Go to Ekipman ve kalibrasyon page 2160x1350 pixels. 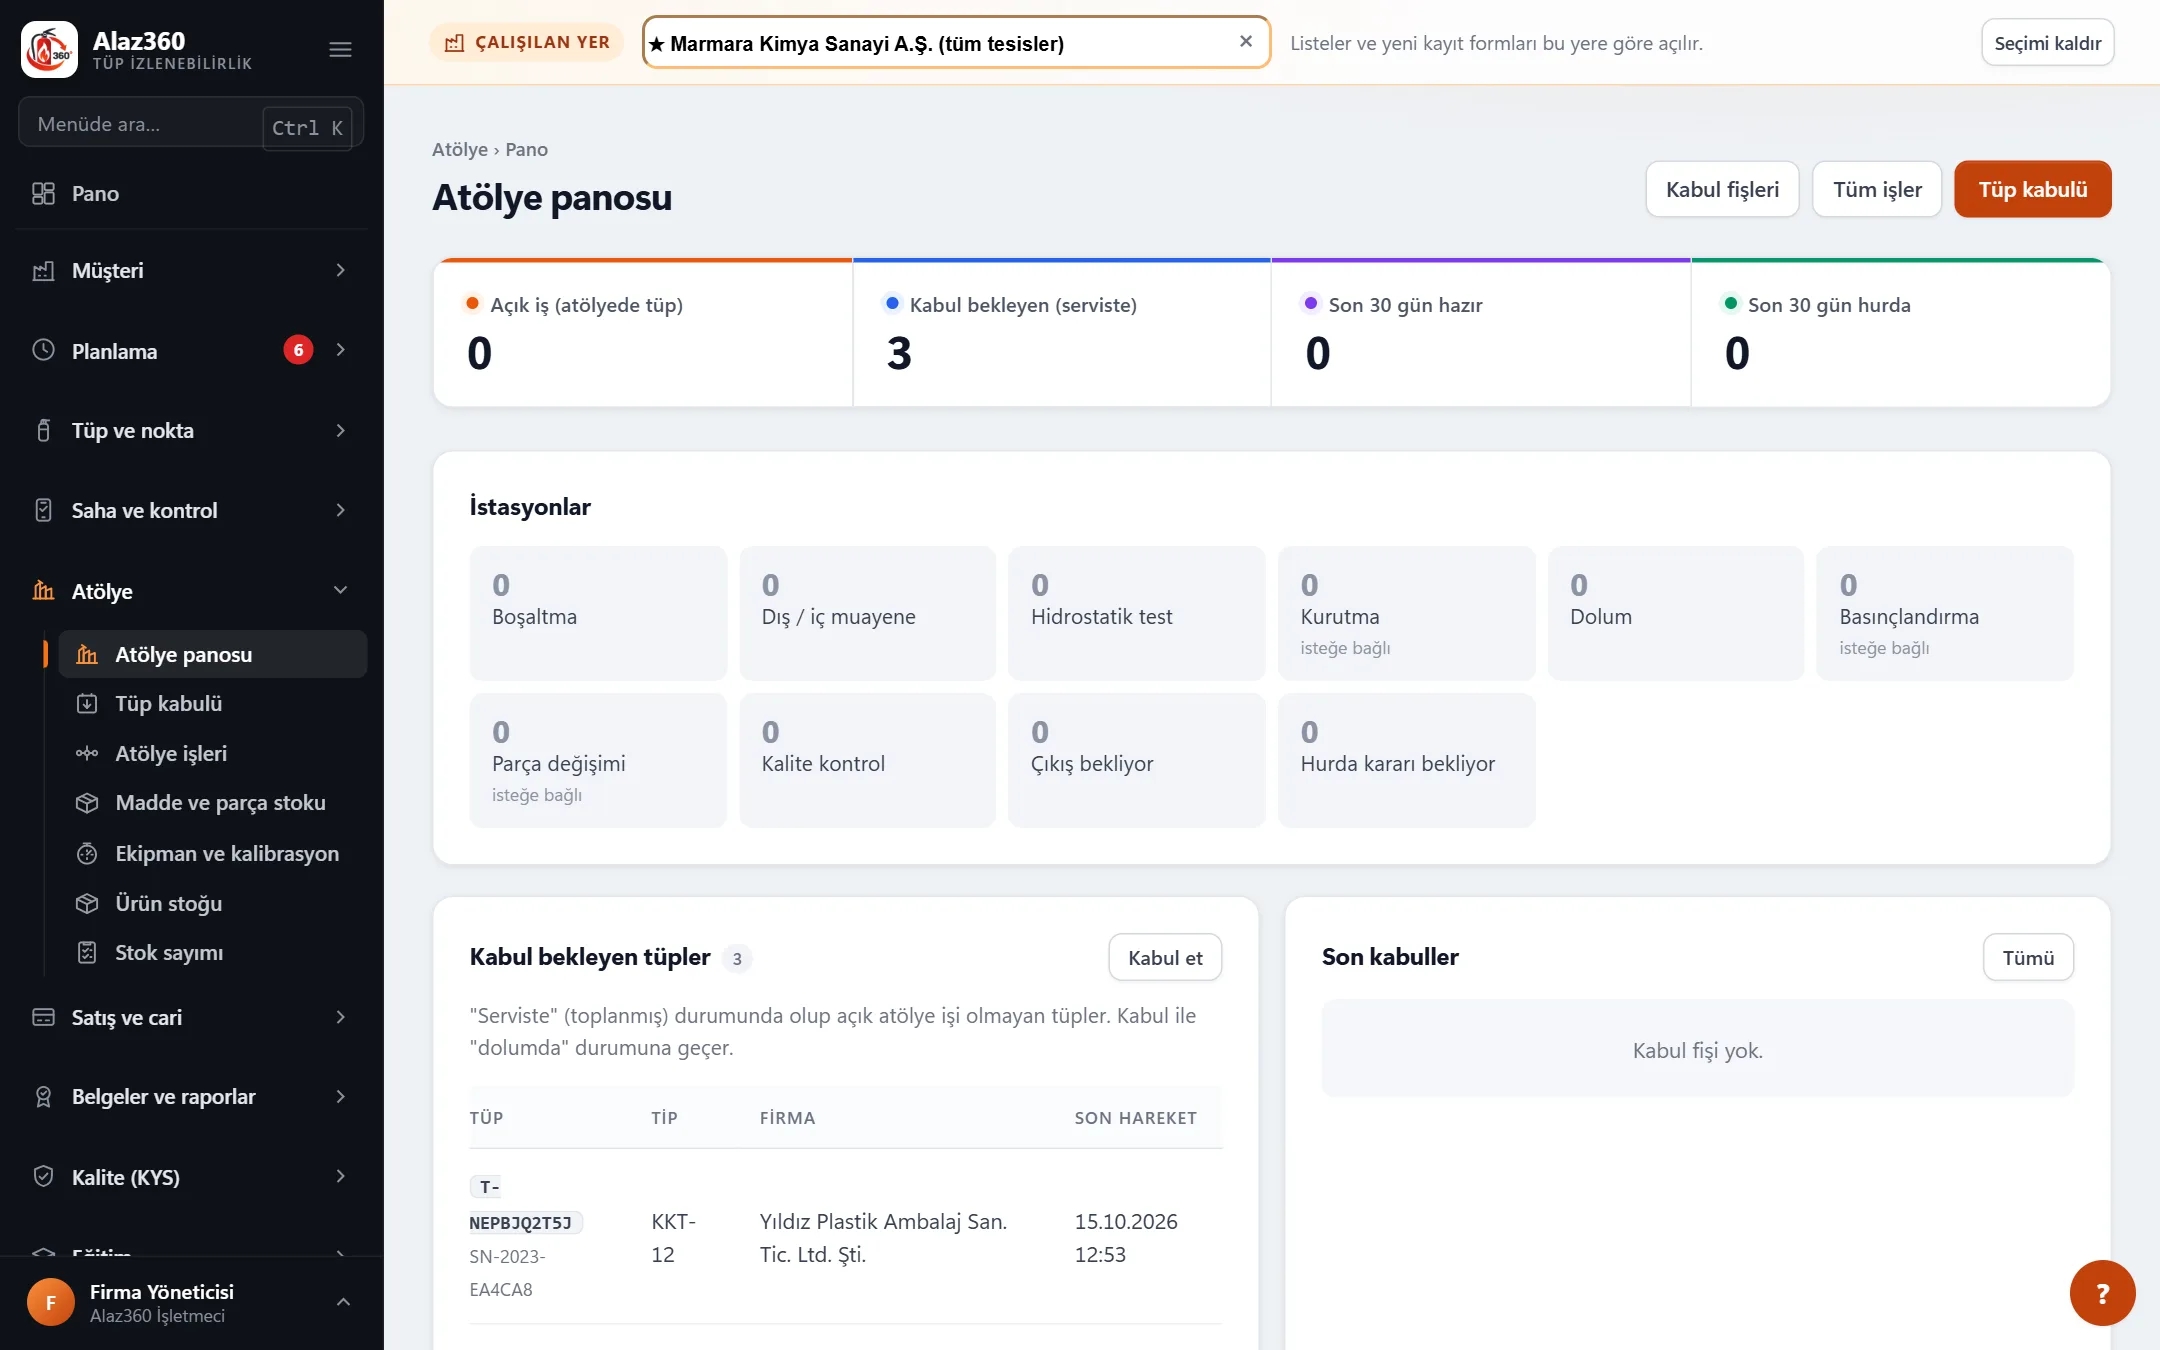(x=212, y=854)
